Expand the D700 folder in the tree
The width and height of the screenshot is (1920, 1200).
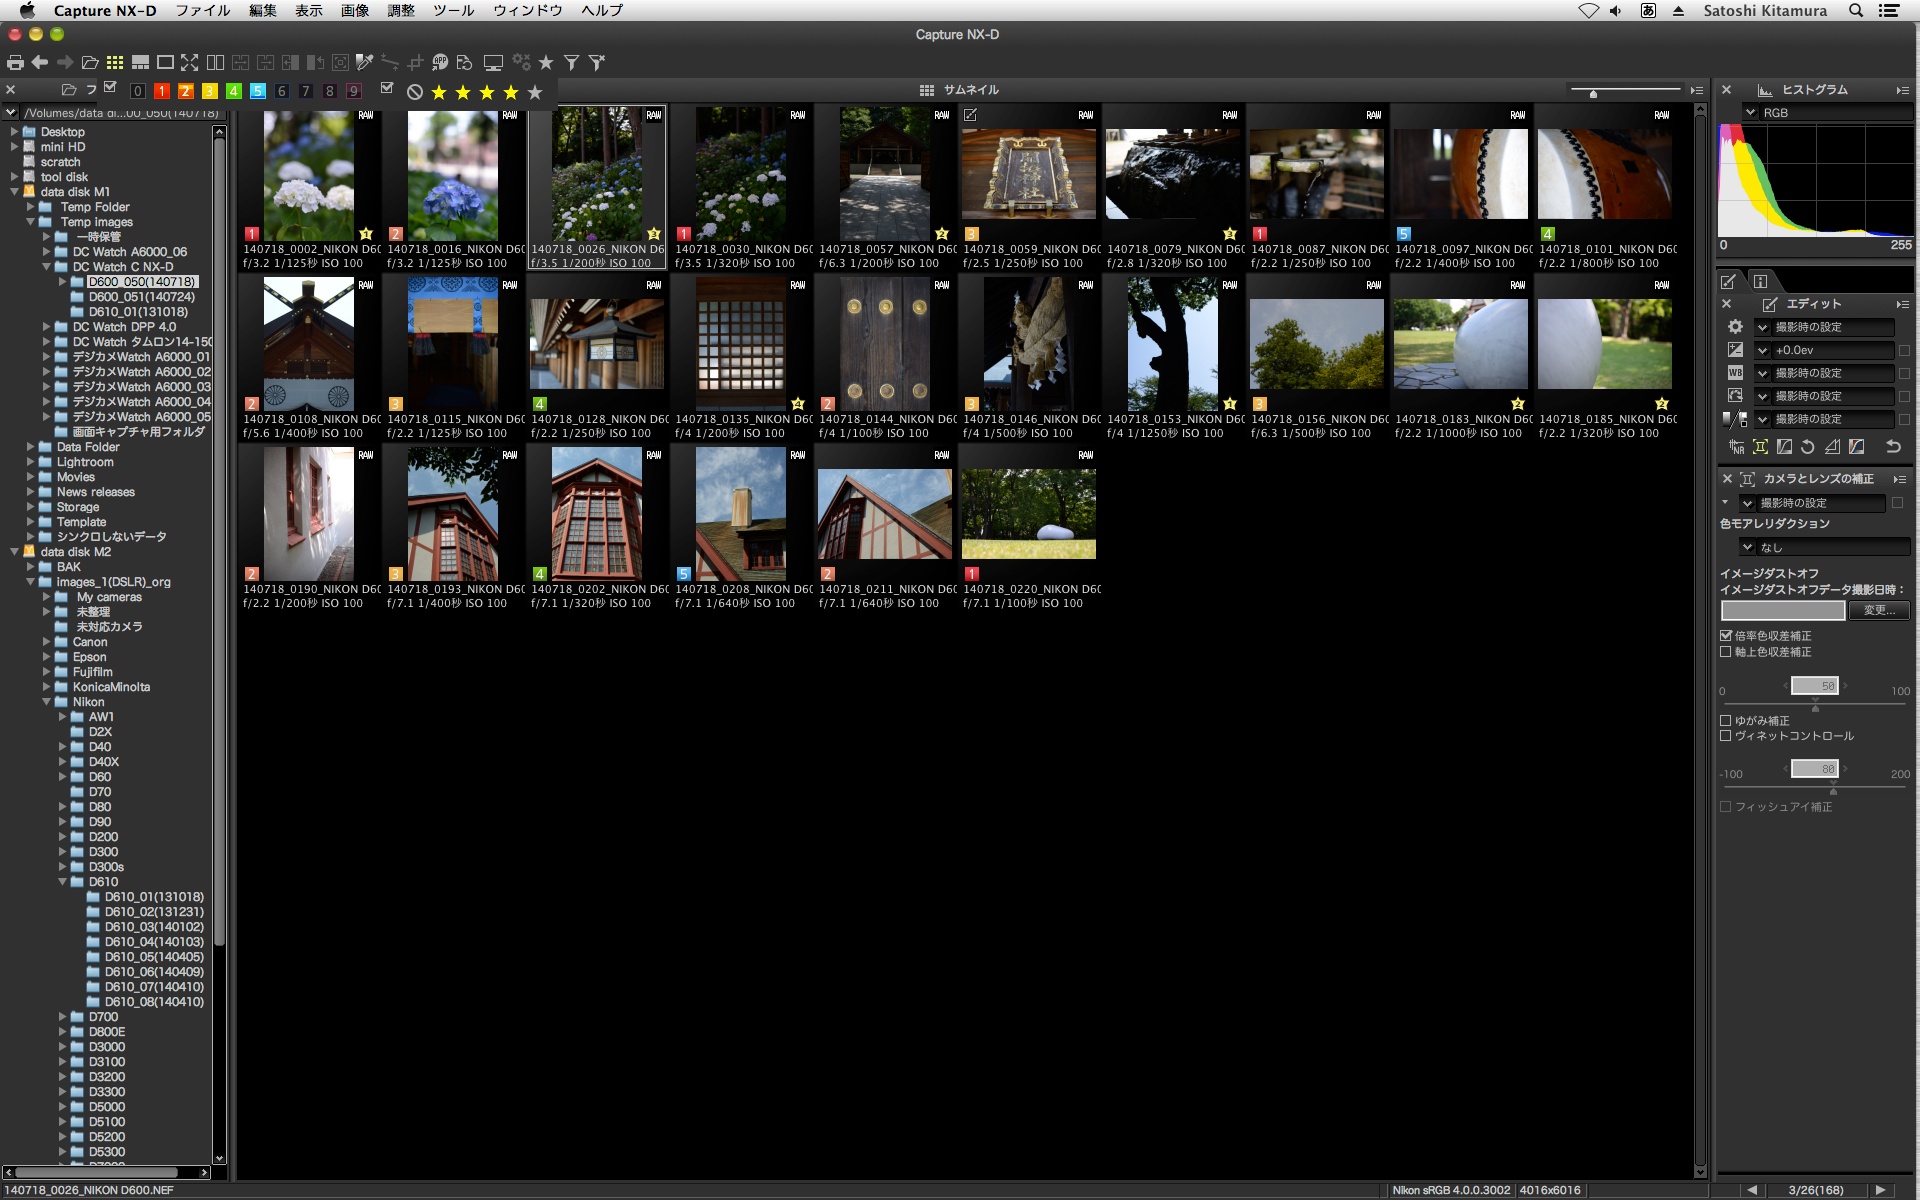62,1017
